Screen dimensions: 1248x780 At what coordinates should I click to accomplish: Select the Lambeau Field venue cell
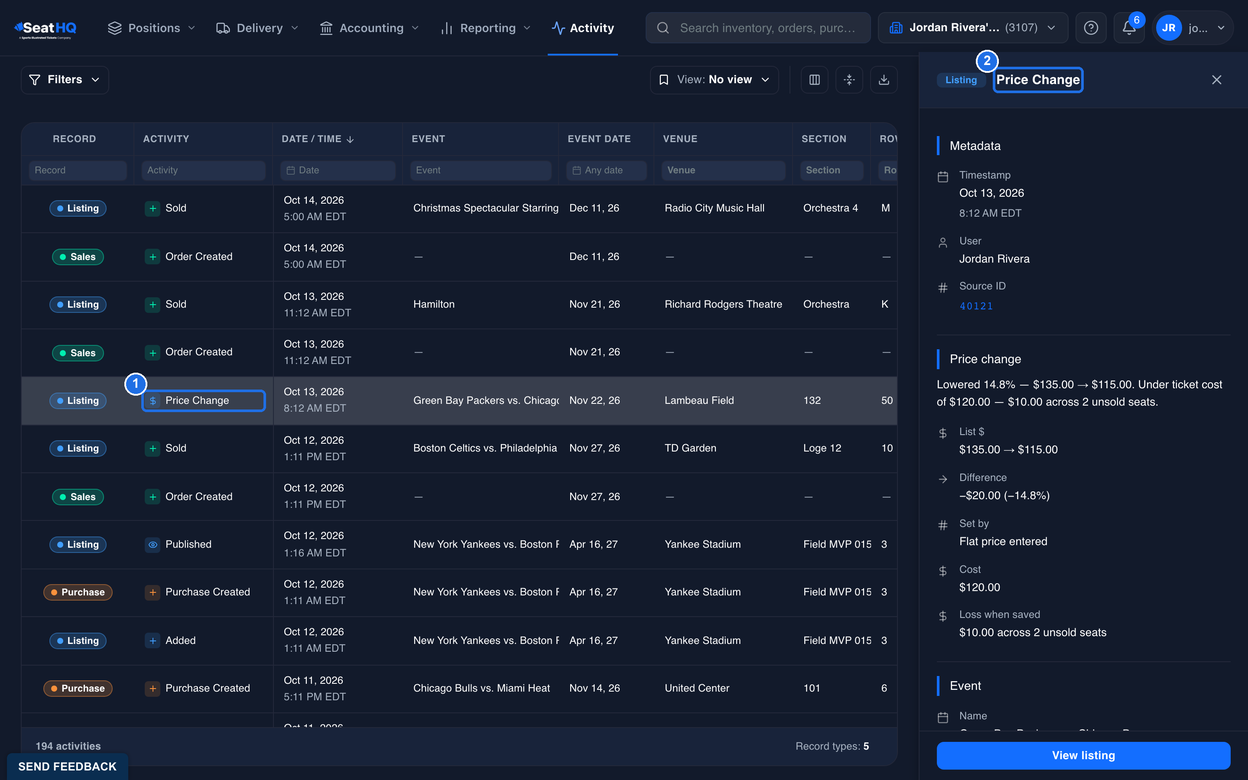[699, 400]
